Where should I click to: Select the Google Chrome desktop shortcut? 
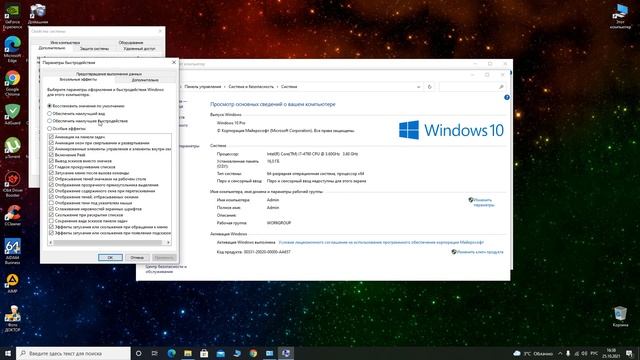click(x=12, y=83)
